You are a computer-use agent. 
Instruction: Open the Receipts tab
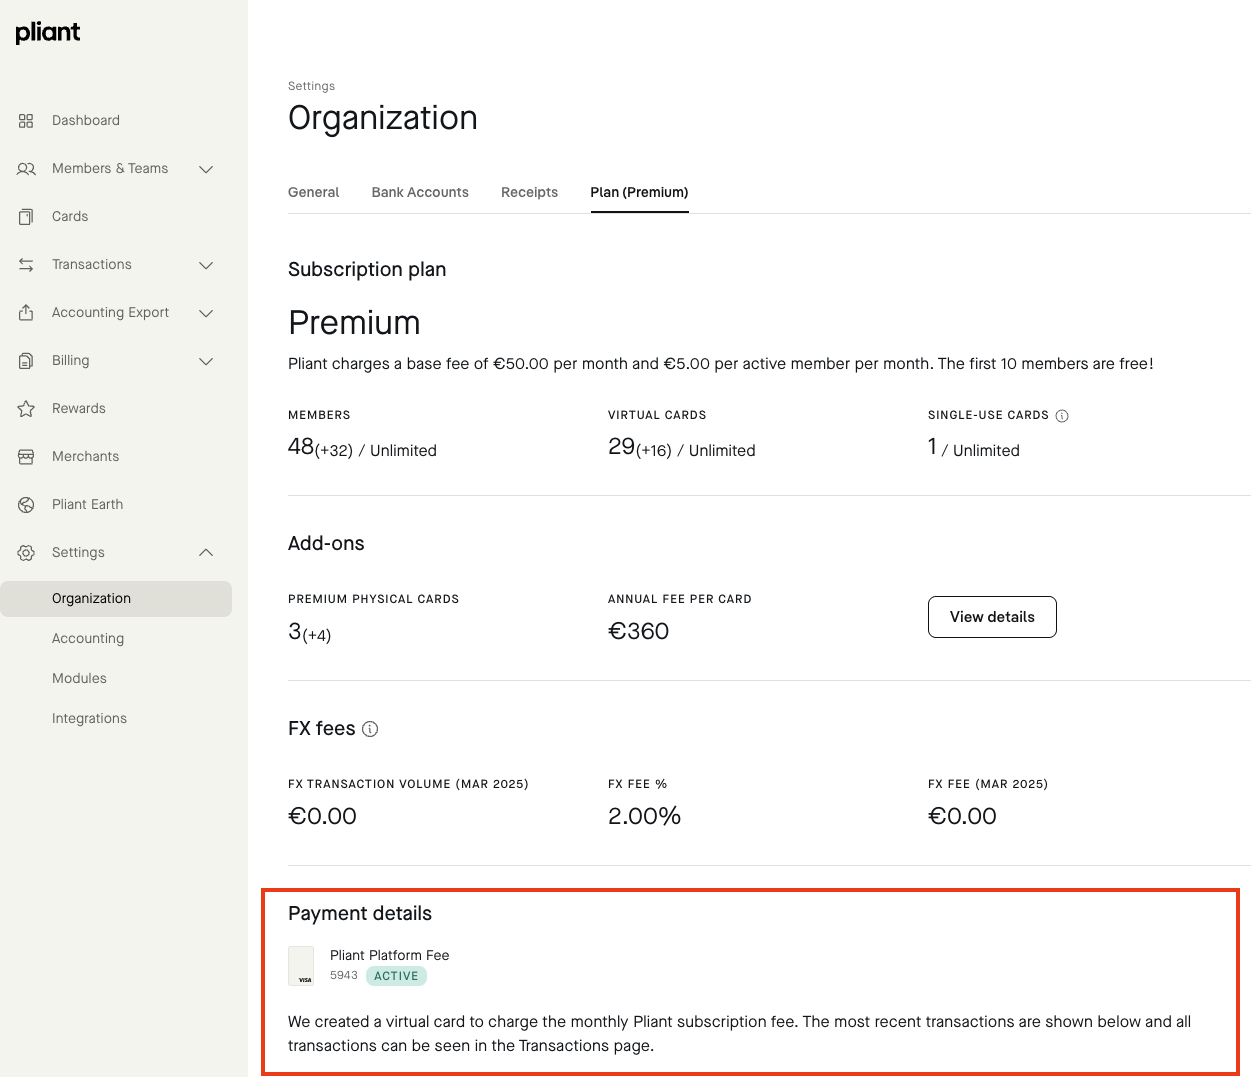pyautogui.click(x=529, y=192)
